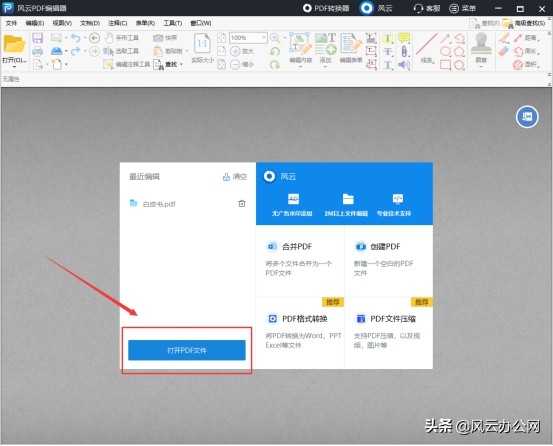Click the Undo arrow
This screenshot has height=446, width=553.
pos(75,38)
